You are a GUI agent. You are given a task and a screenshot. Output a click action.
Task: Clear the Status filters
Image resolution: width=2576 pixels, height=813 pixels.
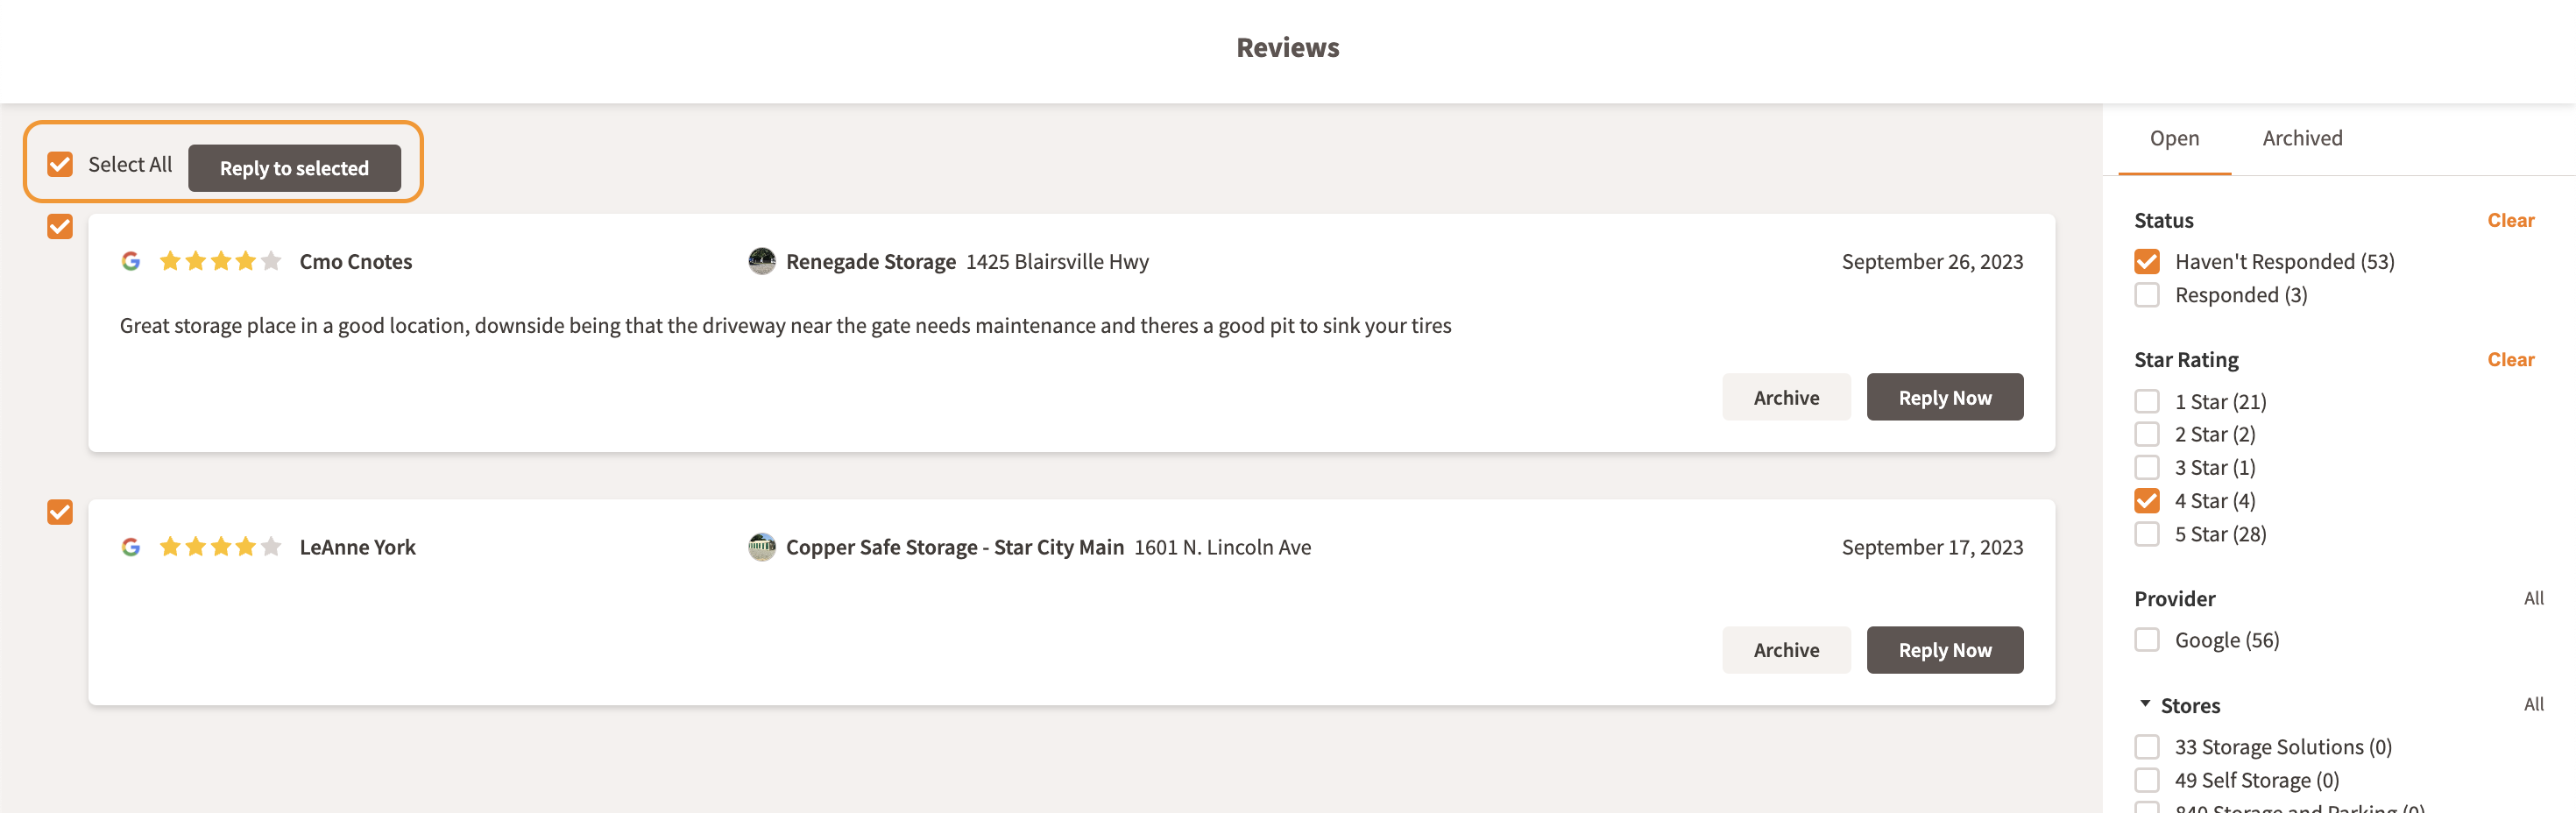pos(2511,220)
